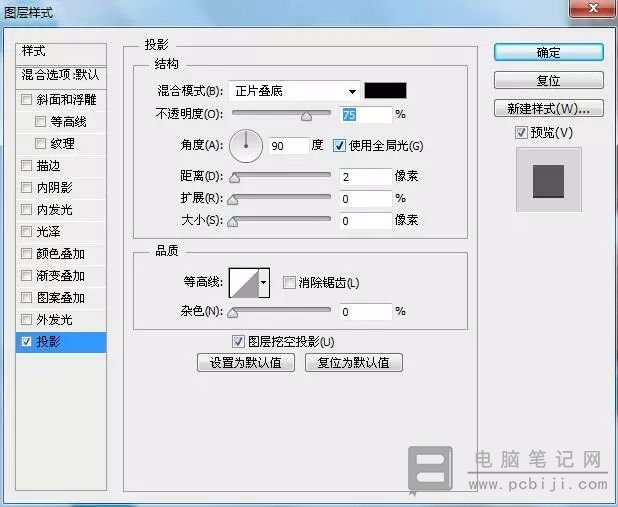Open 新建样式(W)... dialog
The image size is (618, 507).
tap(549, 108)
